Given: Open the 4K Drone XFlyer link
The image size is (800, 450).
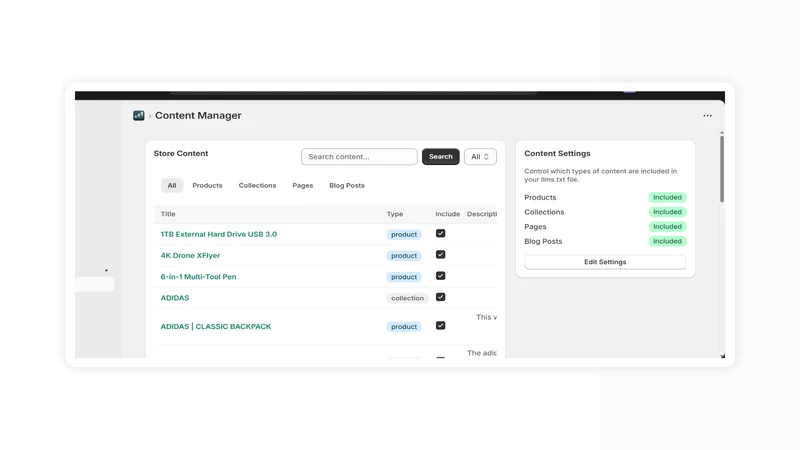Looking at the screenshot, I should (190, 255).
